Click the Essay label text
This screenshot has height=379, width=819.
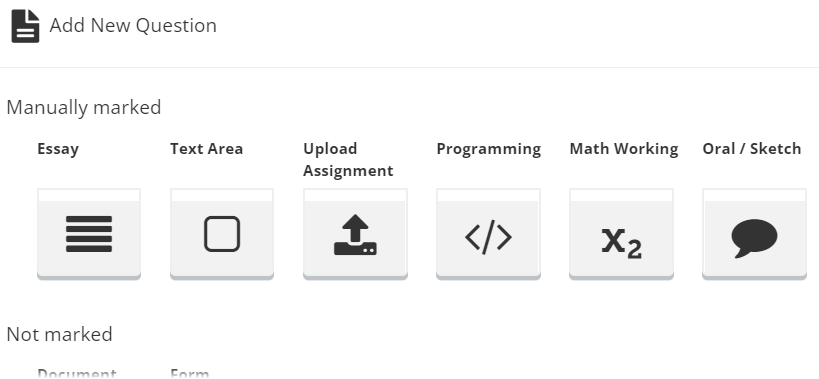[58, 149]
